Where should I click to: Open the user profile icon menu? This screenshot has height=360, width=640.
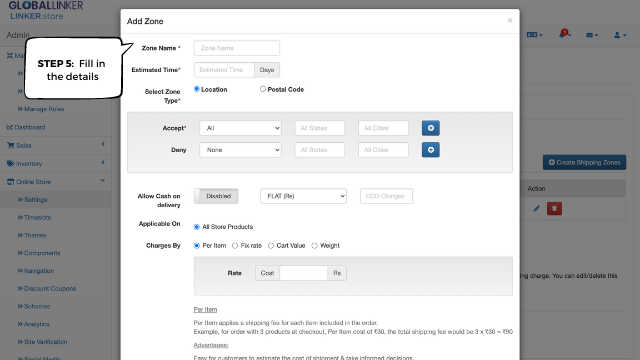click(620, 35)
